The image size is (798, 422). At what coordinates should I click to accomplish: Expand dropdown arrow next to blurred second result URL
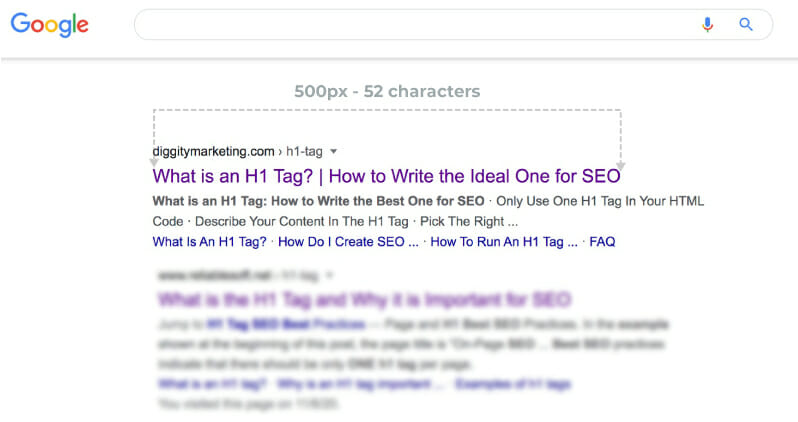[330, 274]
